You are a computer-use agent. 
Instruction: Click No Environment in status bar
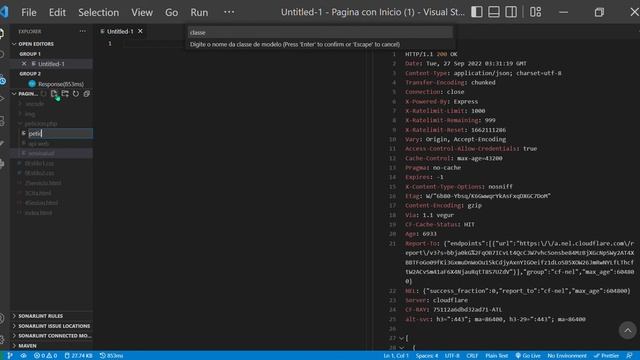click(567, 356)
